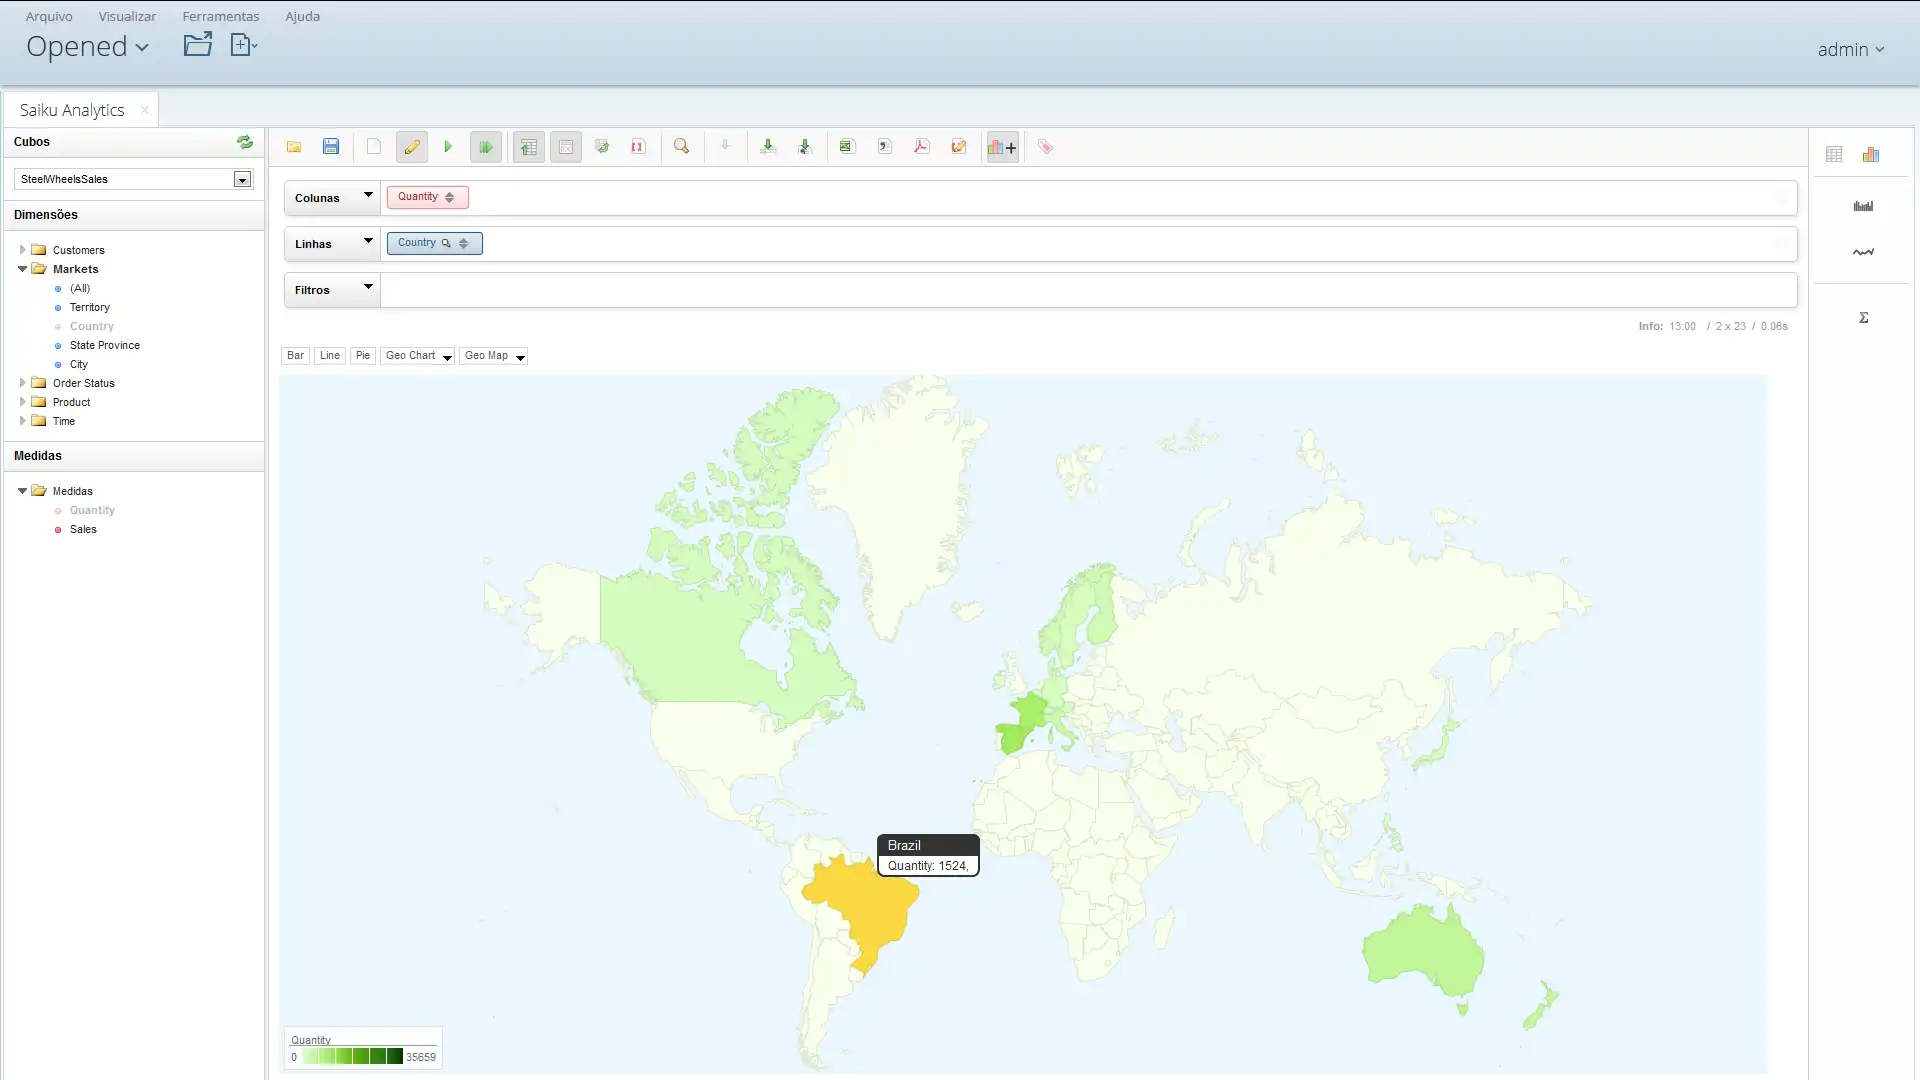Export results to Excel
The image size is (1920, 1080).
click(847, 147)
